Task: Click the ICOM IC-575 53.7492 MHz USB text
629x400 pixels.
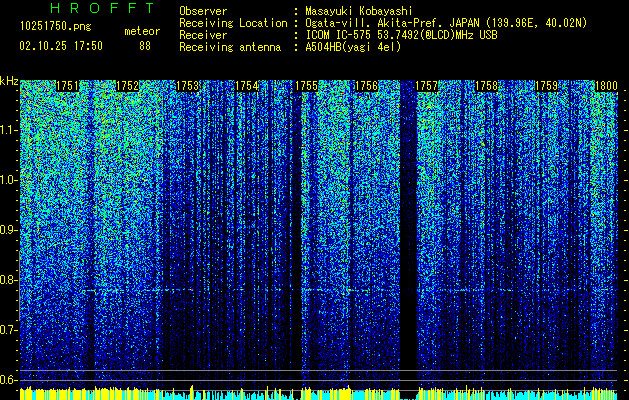Action: click(401, 35)
